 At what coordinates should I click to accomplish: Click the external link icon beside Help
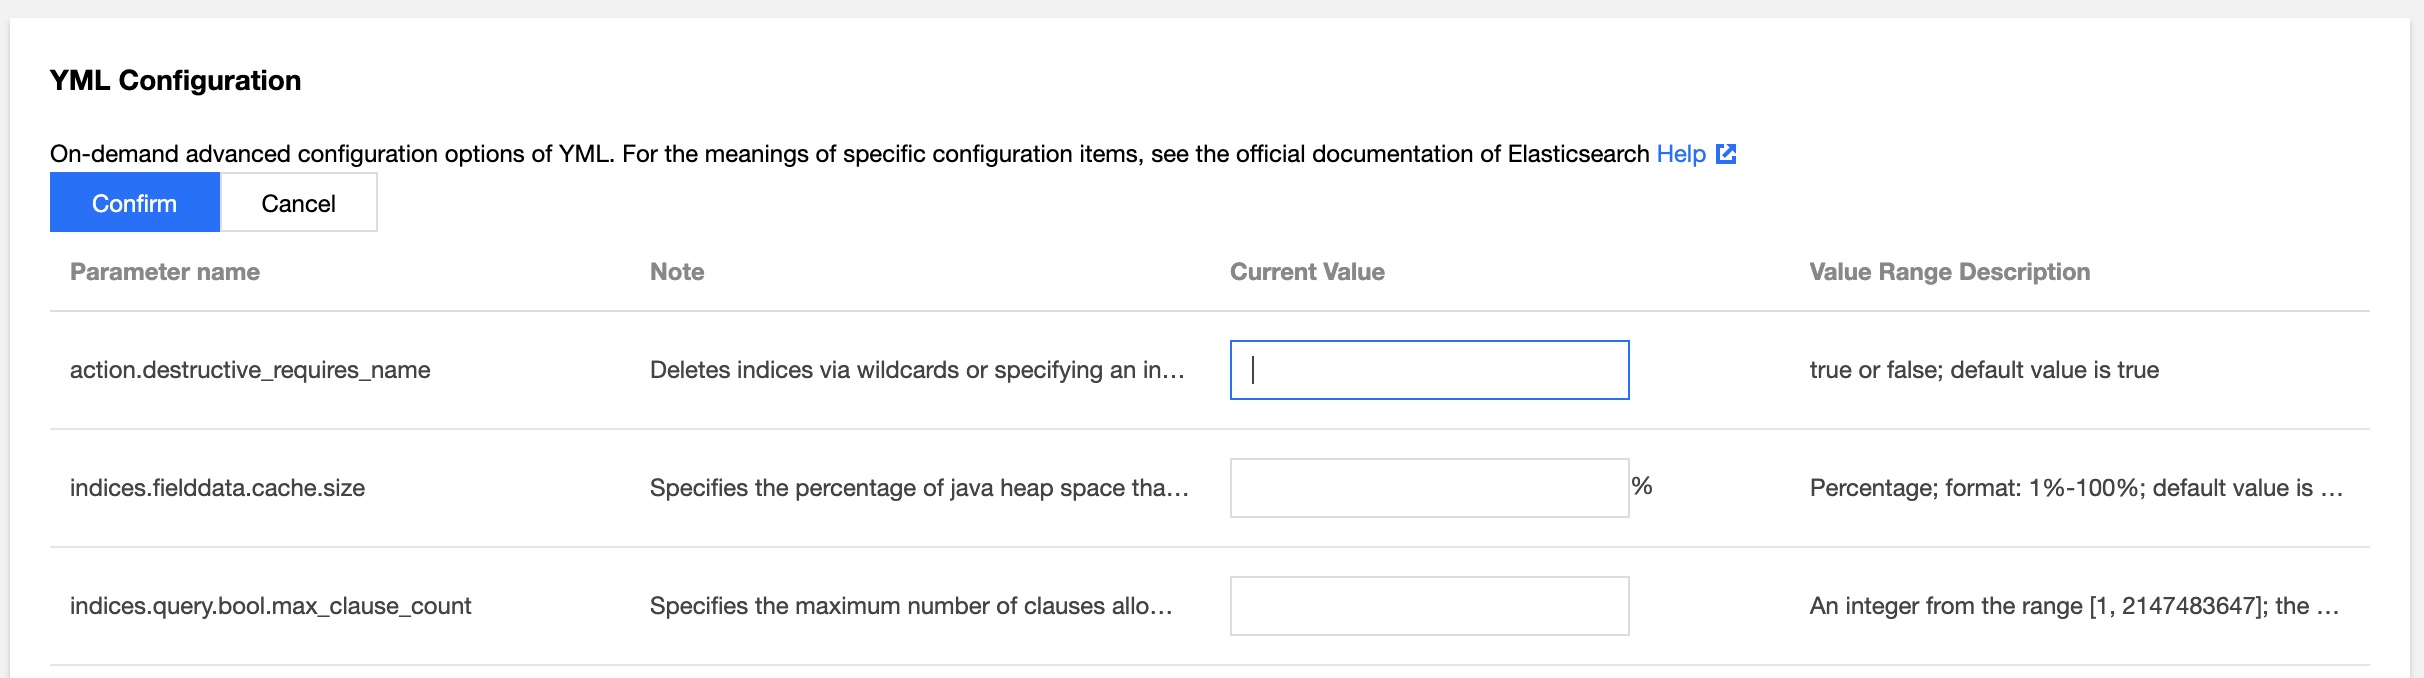click(x=1726, y=154)
